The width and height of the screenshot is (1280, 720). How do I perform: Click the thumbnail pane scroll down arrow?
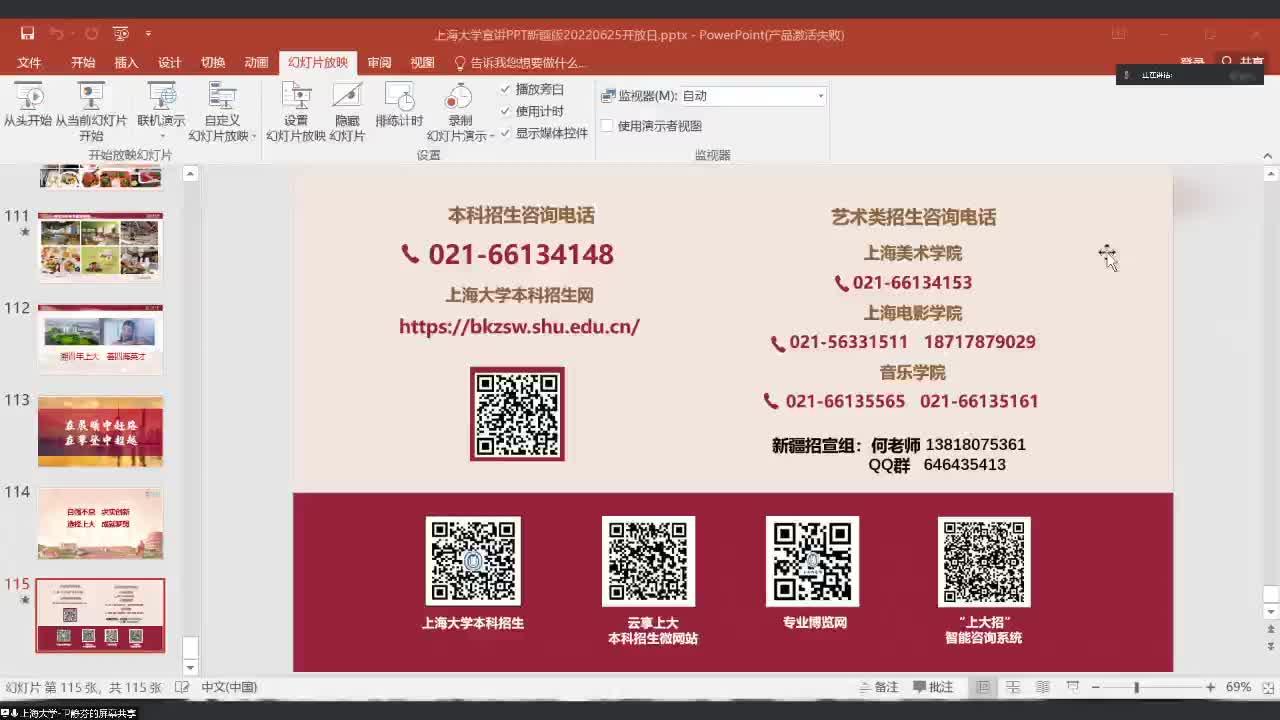click(x=190, y=667)
